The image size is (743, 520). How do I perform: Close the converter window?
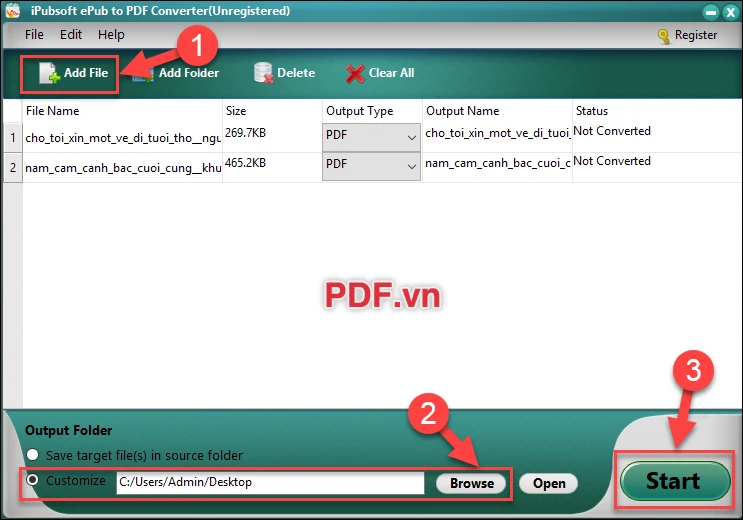point(731,12)
